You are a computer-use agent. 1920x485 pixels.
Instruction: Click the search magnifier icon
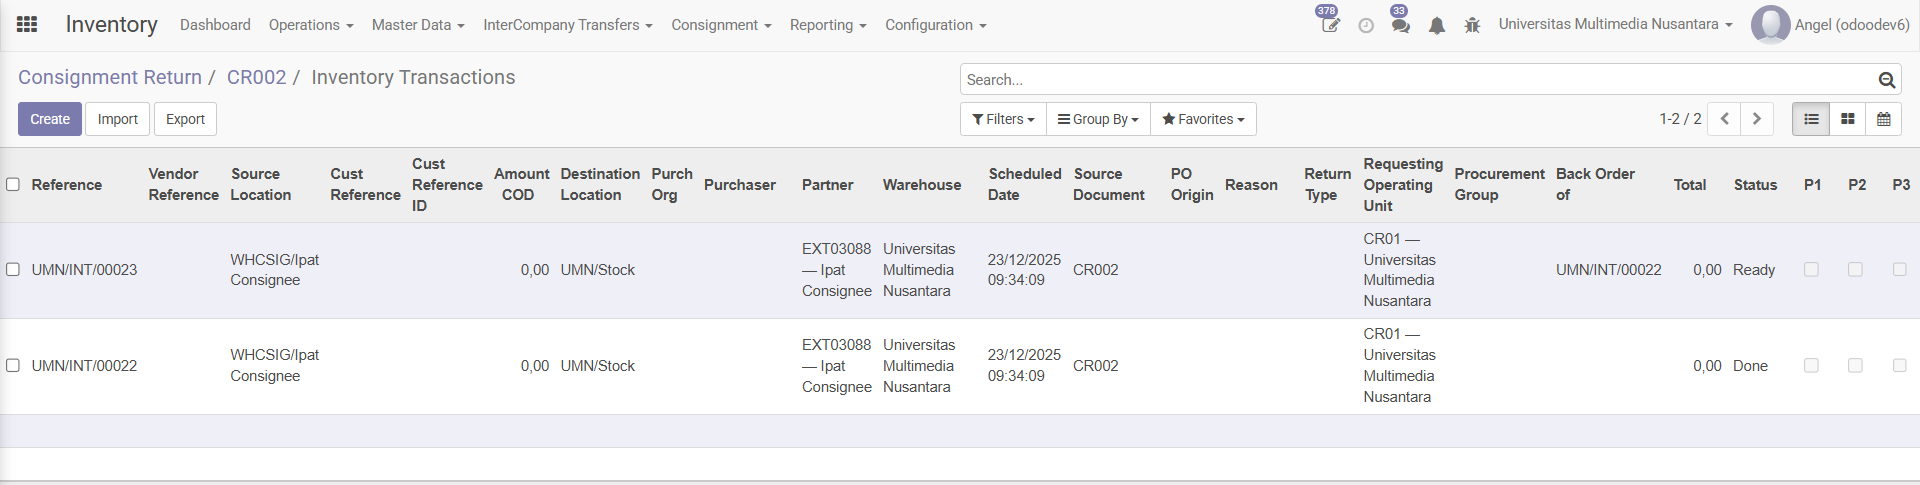coord(1886,80)
